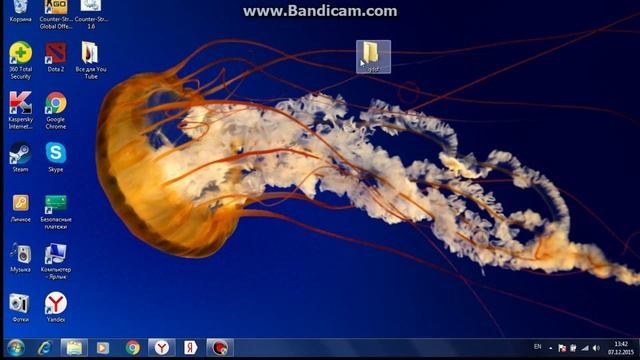Select the Google Chrome desktop shortcut
Viewport: 640px width, 360px height.
56,110
